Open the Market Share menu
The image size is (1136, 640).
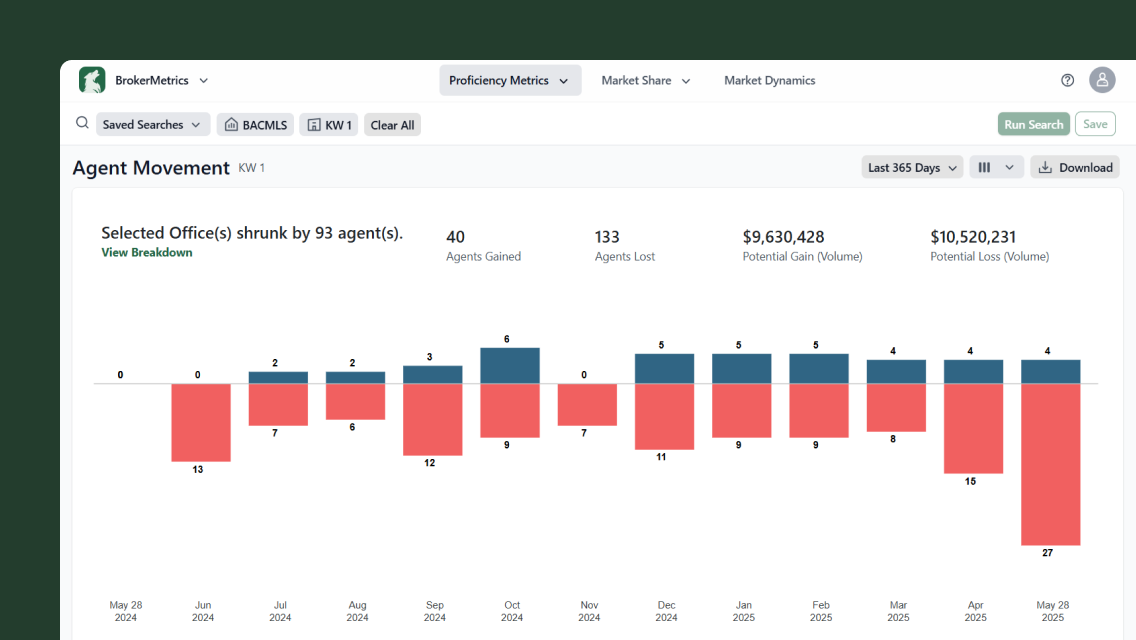tap(646, 80)
